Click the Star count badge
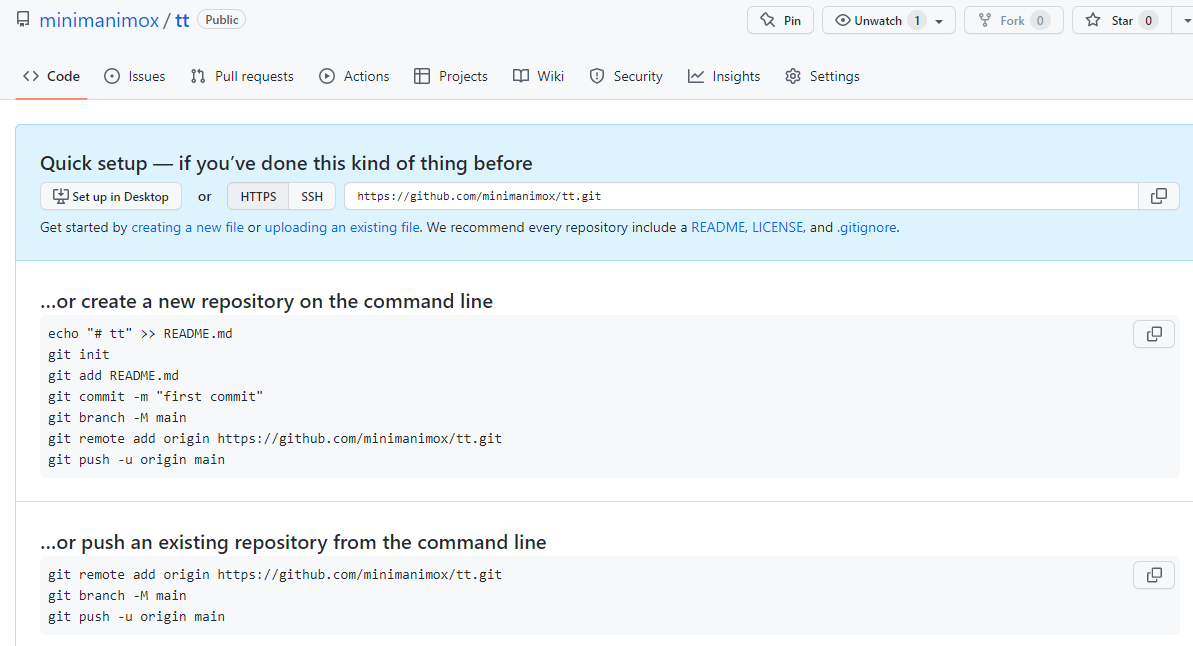 click(1149, 21)
